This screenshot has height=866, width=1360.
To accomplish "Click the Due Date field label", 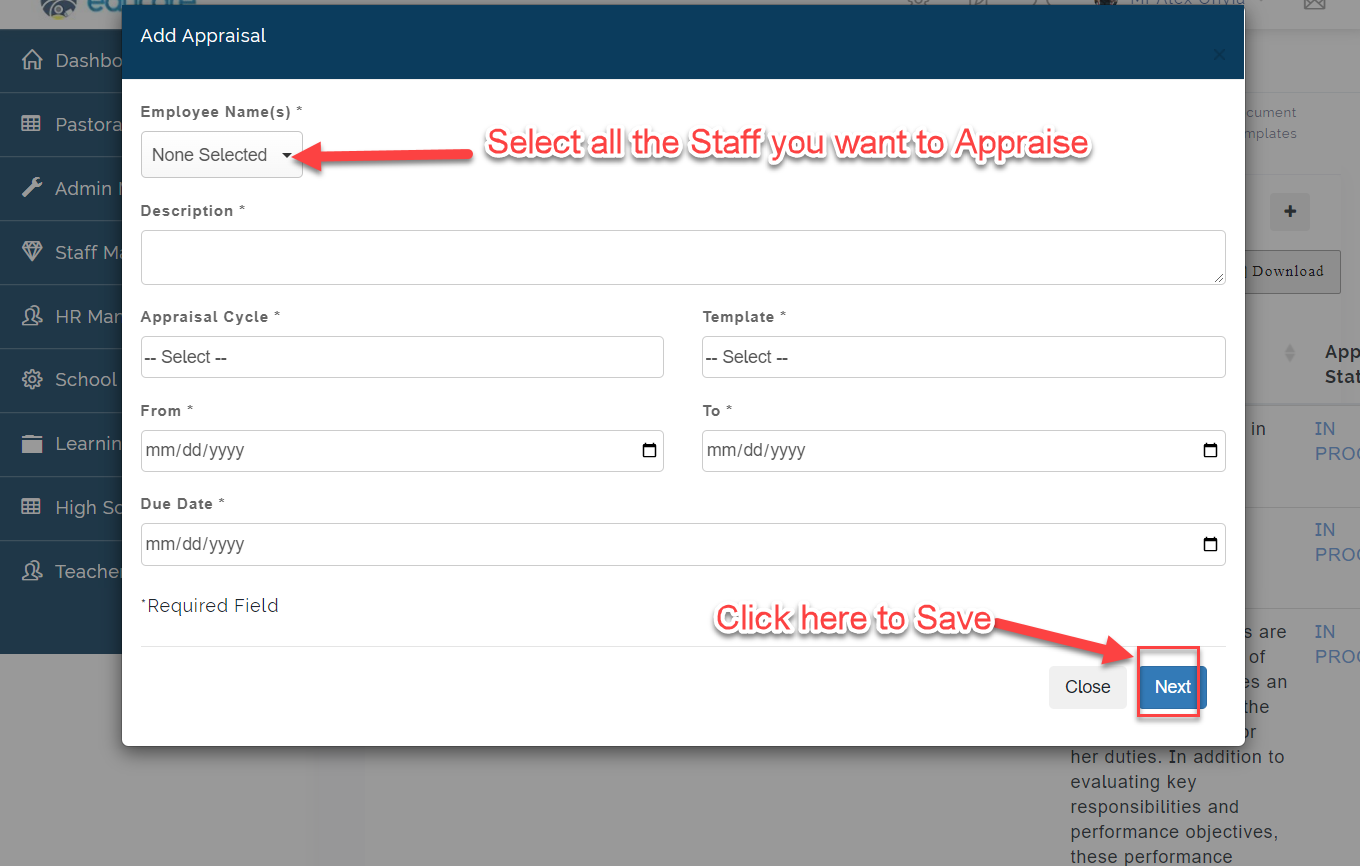I will coord(183,504).
